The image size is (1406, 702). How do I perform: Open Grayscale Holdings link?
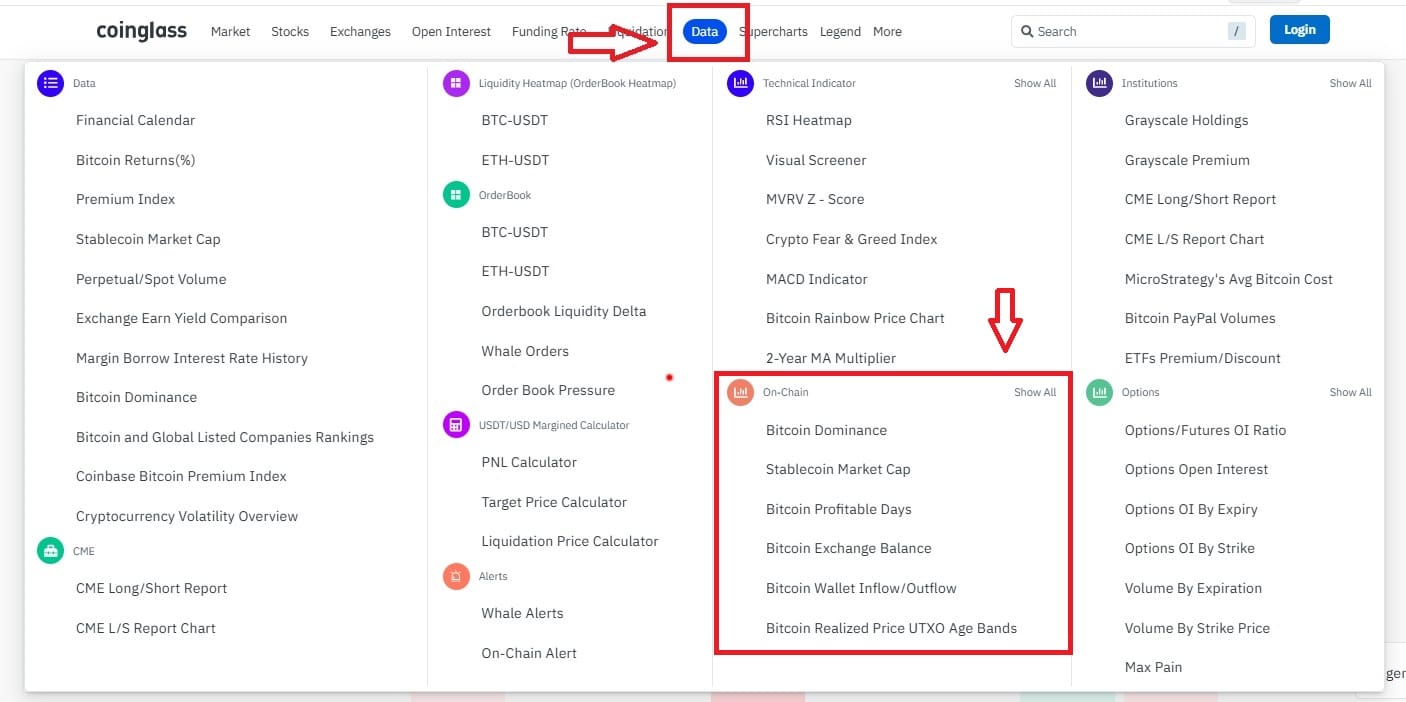[1186, 120]
